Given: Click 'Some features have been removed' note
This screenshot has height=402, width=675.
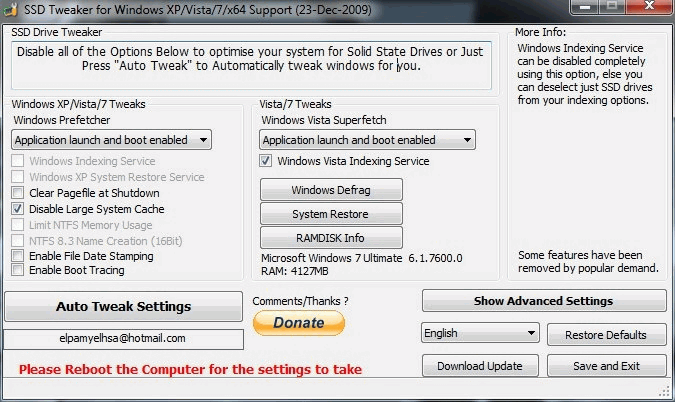Looking at the screenshot, I should [x=588, y=262].
